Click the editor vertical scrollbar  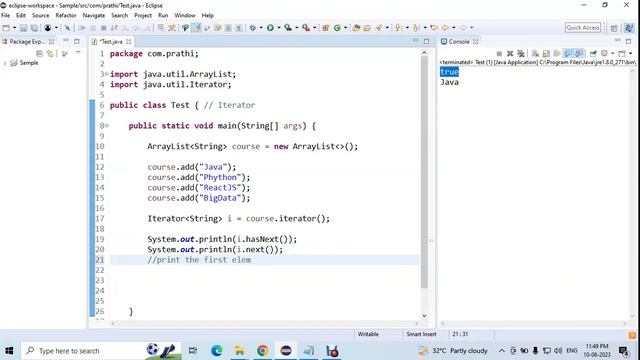pos(424,171)
